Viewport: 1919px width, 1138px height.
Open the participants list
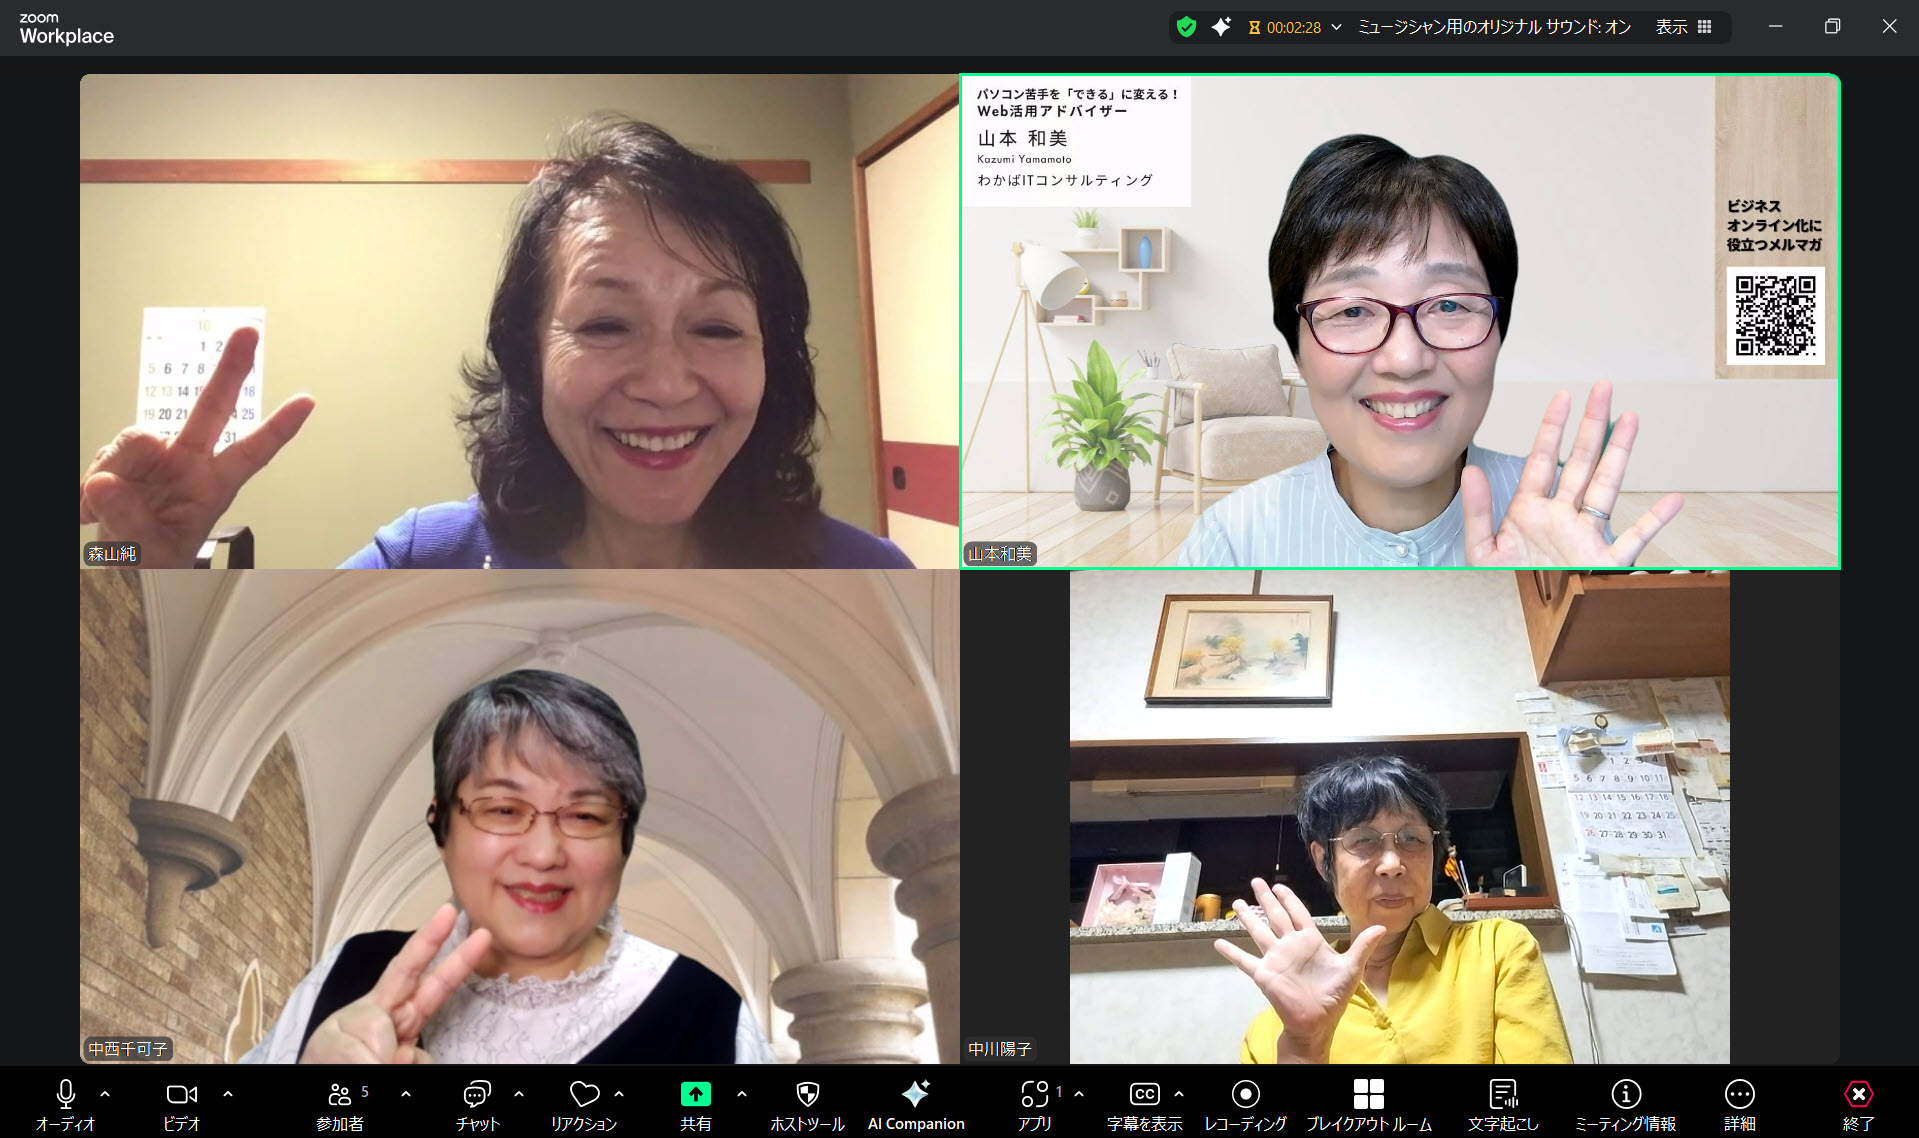pyautogui.click(x=340, y=1104)
